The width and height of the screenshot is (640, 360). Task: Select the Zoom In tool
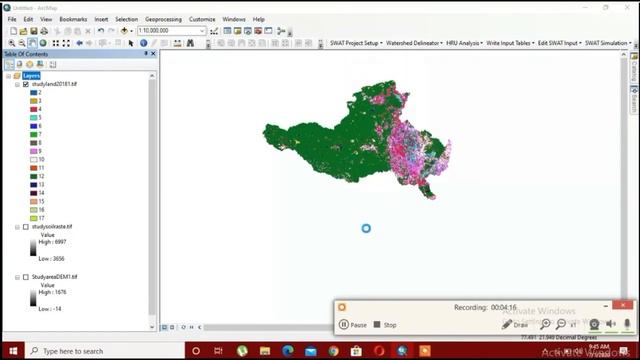pos(12,43)
